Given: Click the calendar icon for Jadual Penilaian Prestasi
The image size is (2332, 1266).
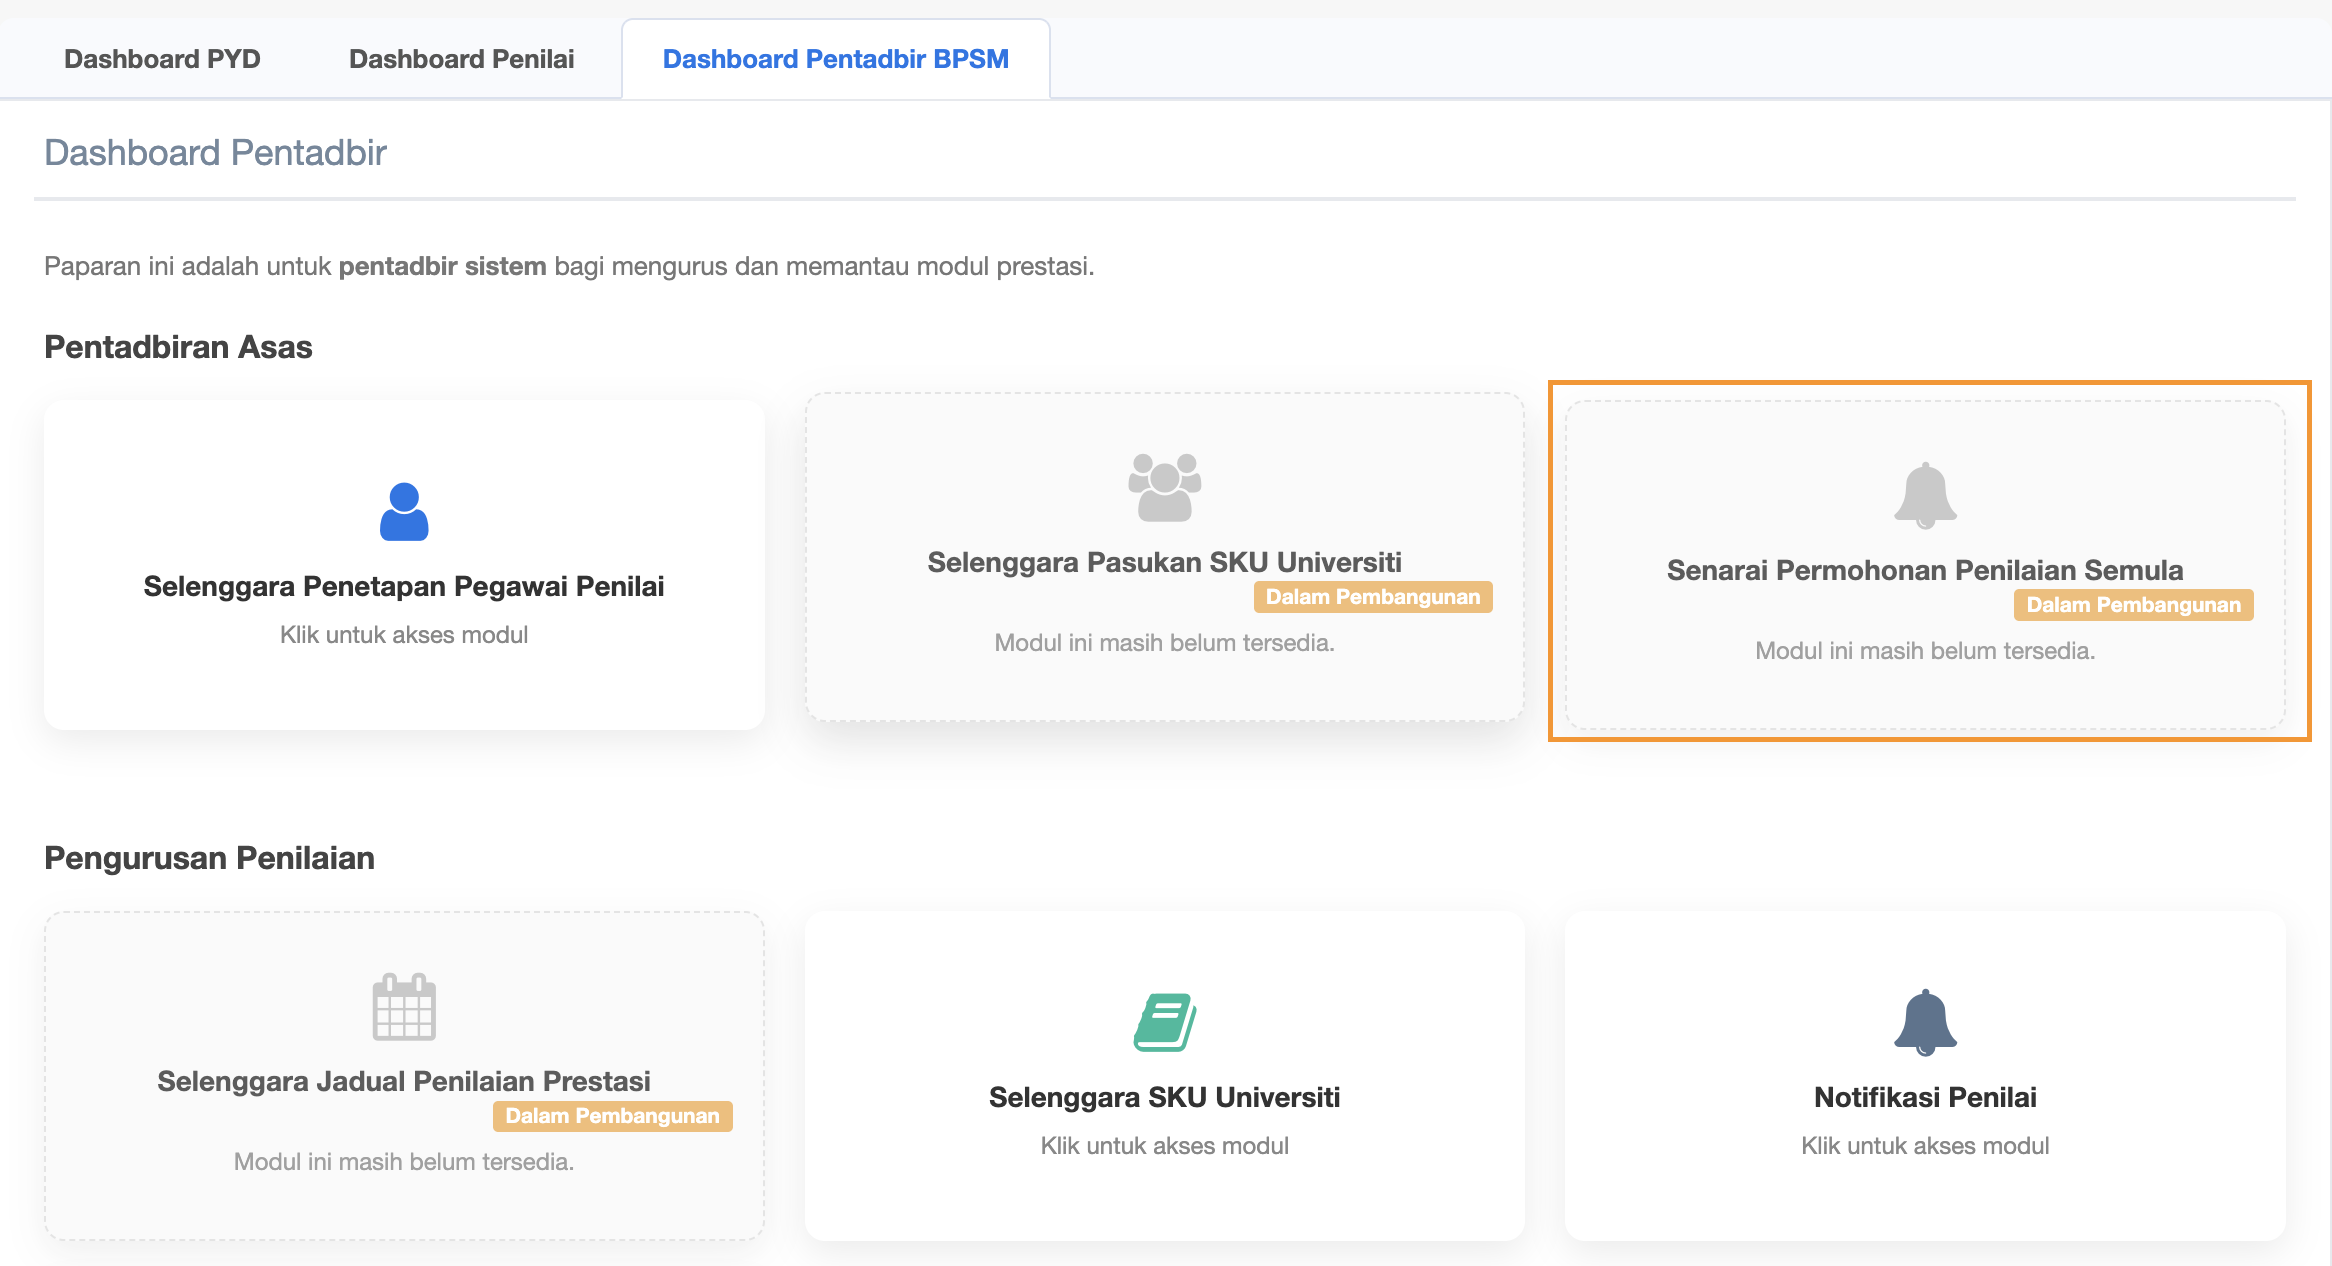Looking at the screenshot, I should click(x=404, y=1007).
